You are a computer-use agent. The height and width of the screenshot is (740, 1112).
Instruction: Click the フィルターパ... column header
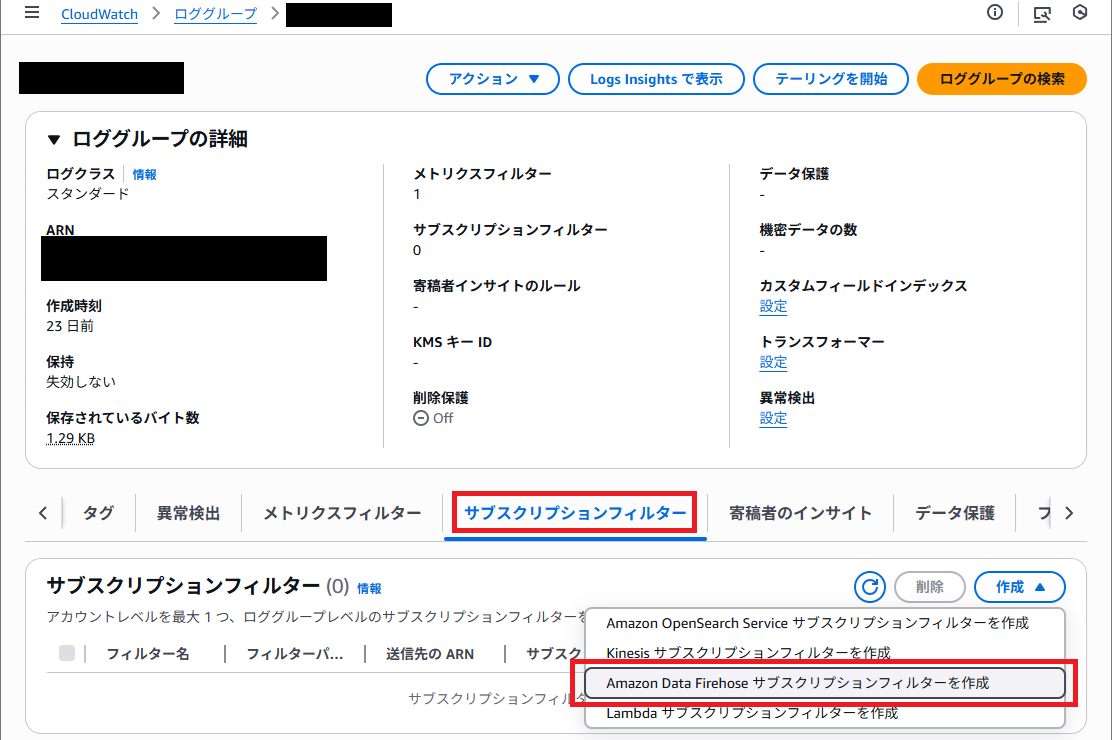(294, 653)
